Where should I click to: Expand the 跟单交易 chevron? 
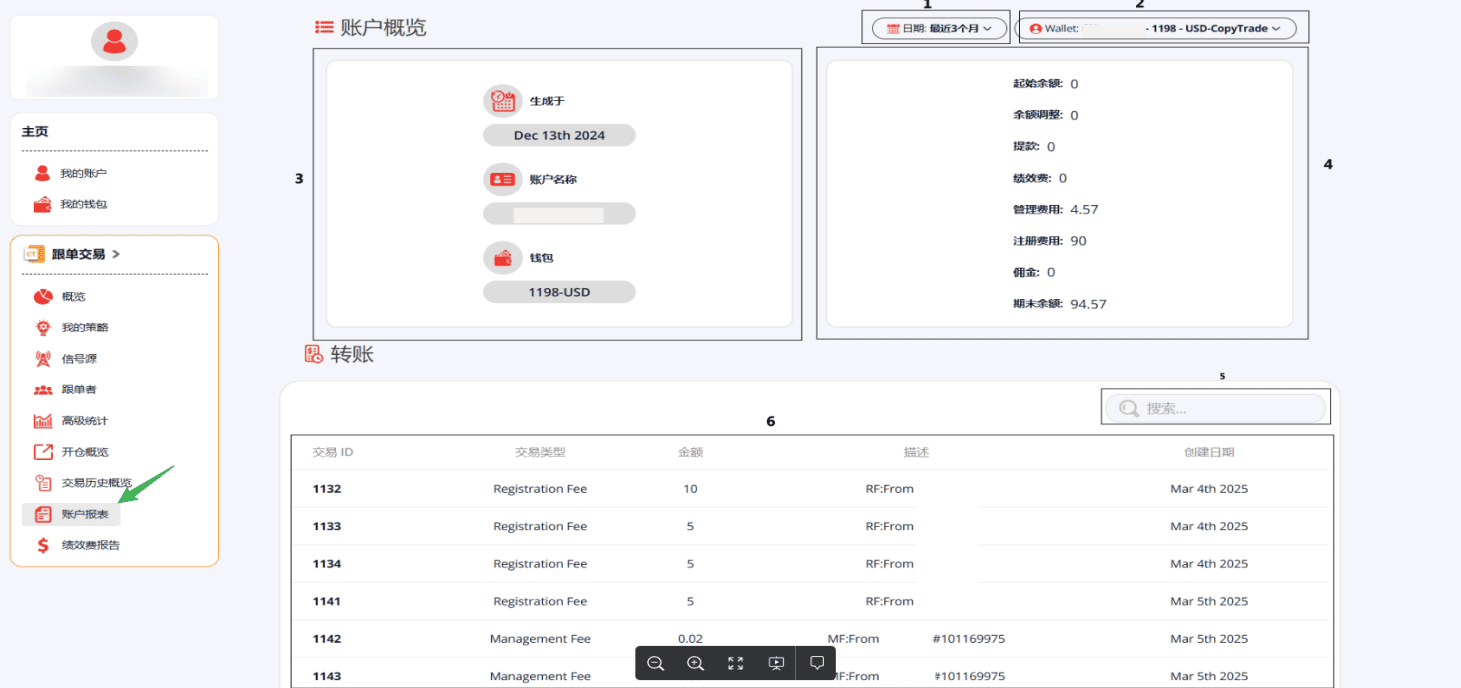(116, 254)
